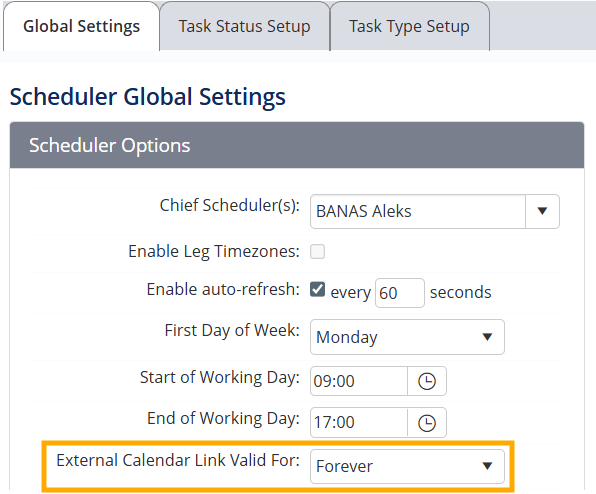Click the Enable auto-refresh label text

coord(223,289)
